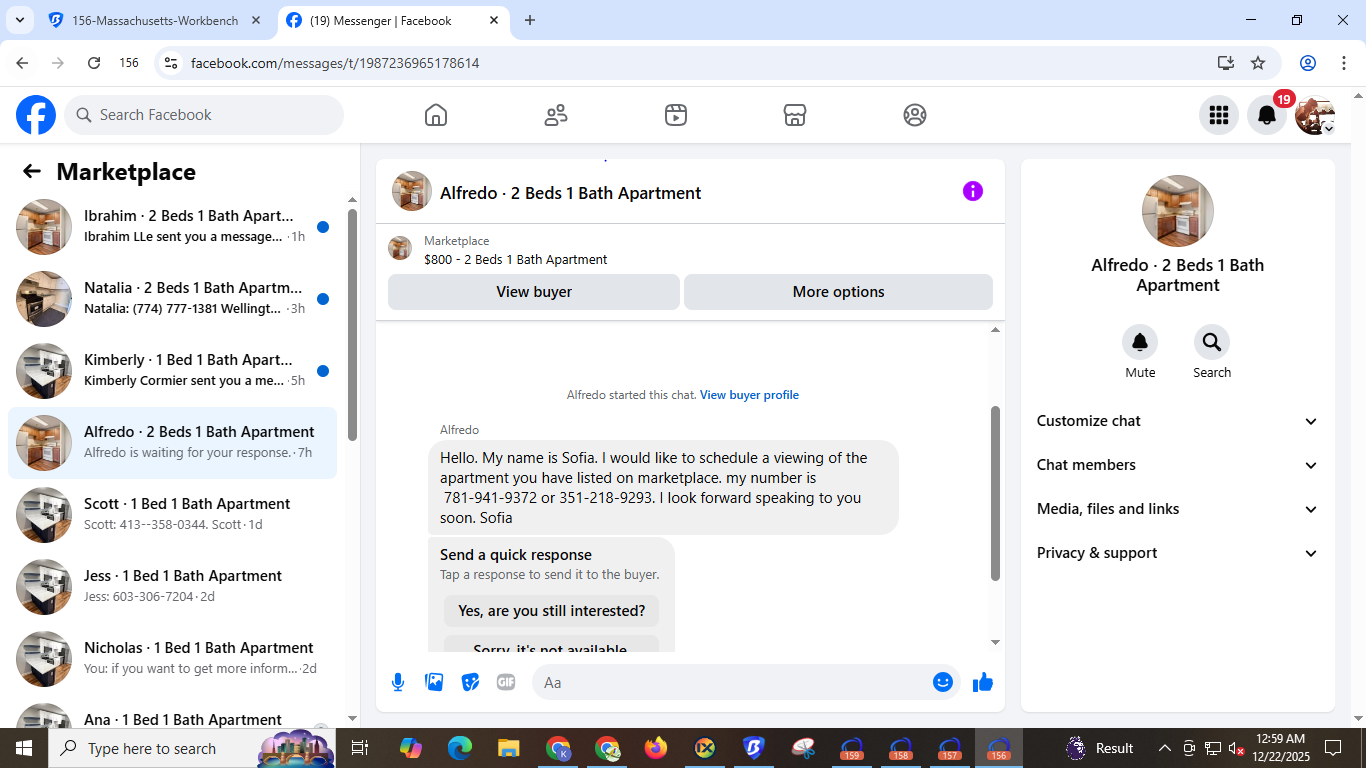Send a voice clip microphone icon
This screenshot has height=768, width=1366.
(398, 682)
